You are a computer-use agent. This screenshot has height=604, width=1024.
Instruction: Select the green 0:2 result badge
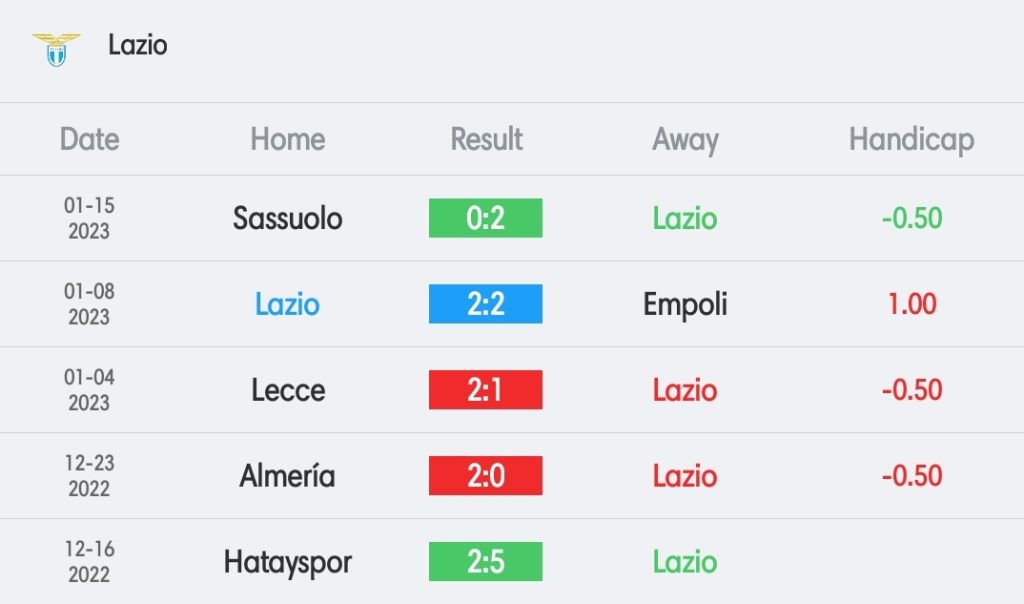[x=485, y=218]
